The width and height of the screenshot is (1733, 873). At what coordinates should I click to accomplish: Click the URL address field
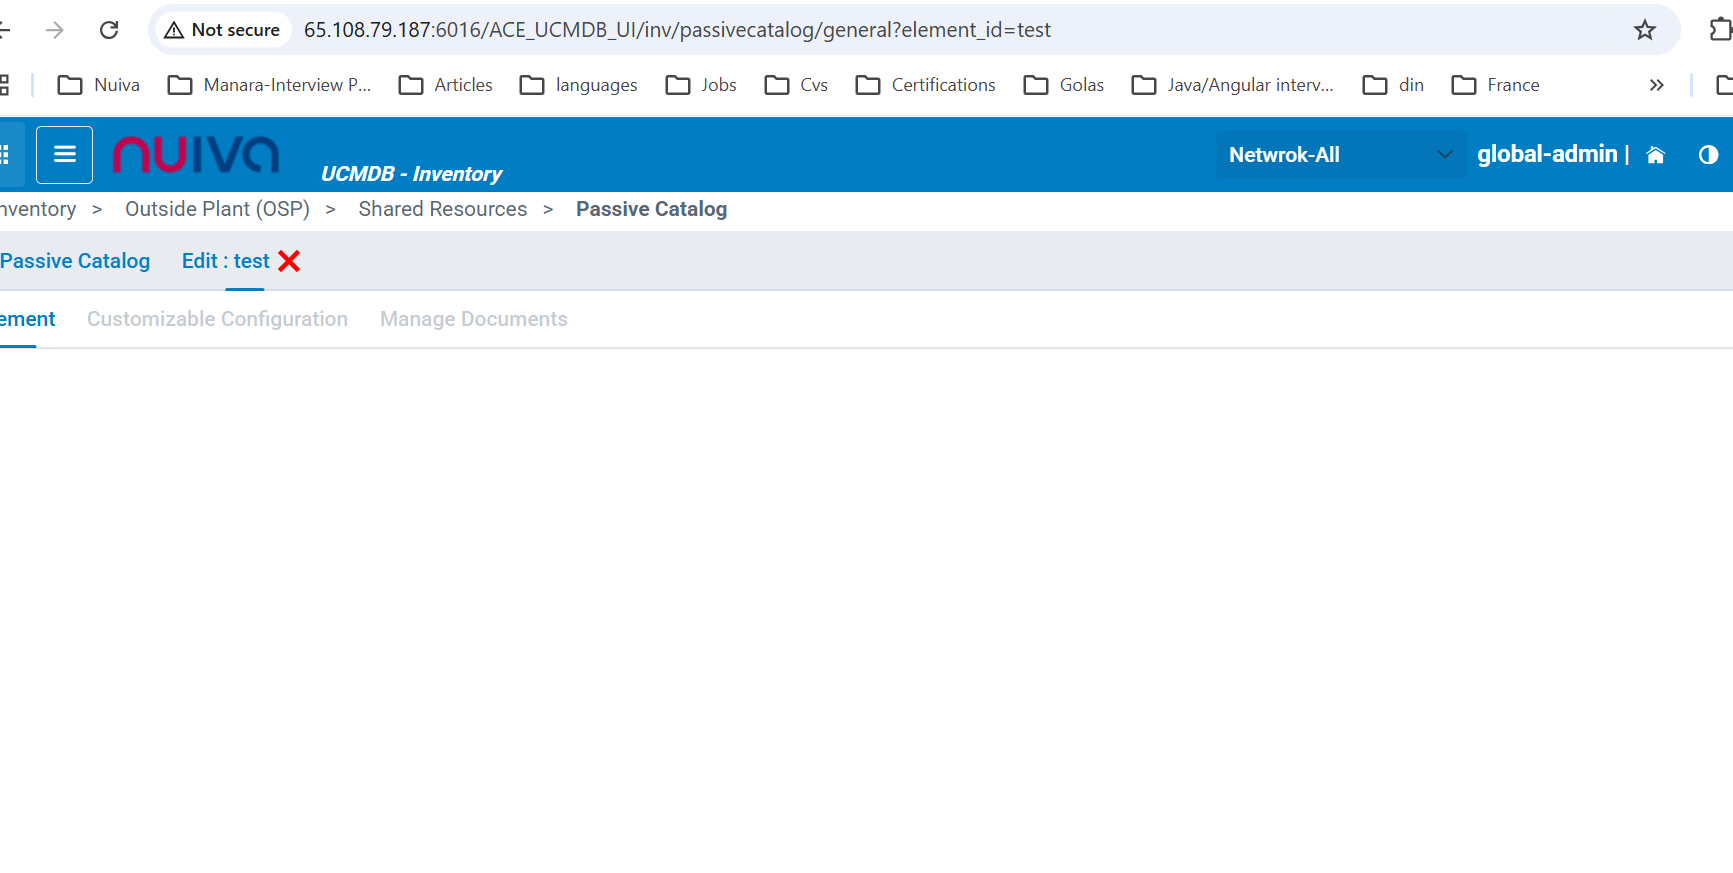coord(900,30)
